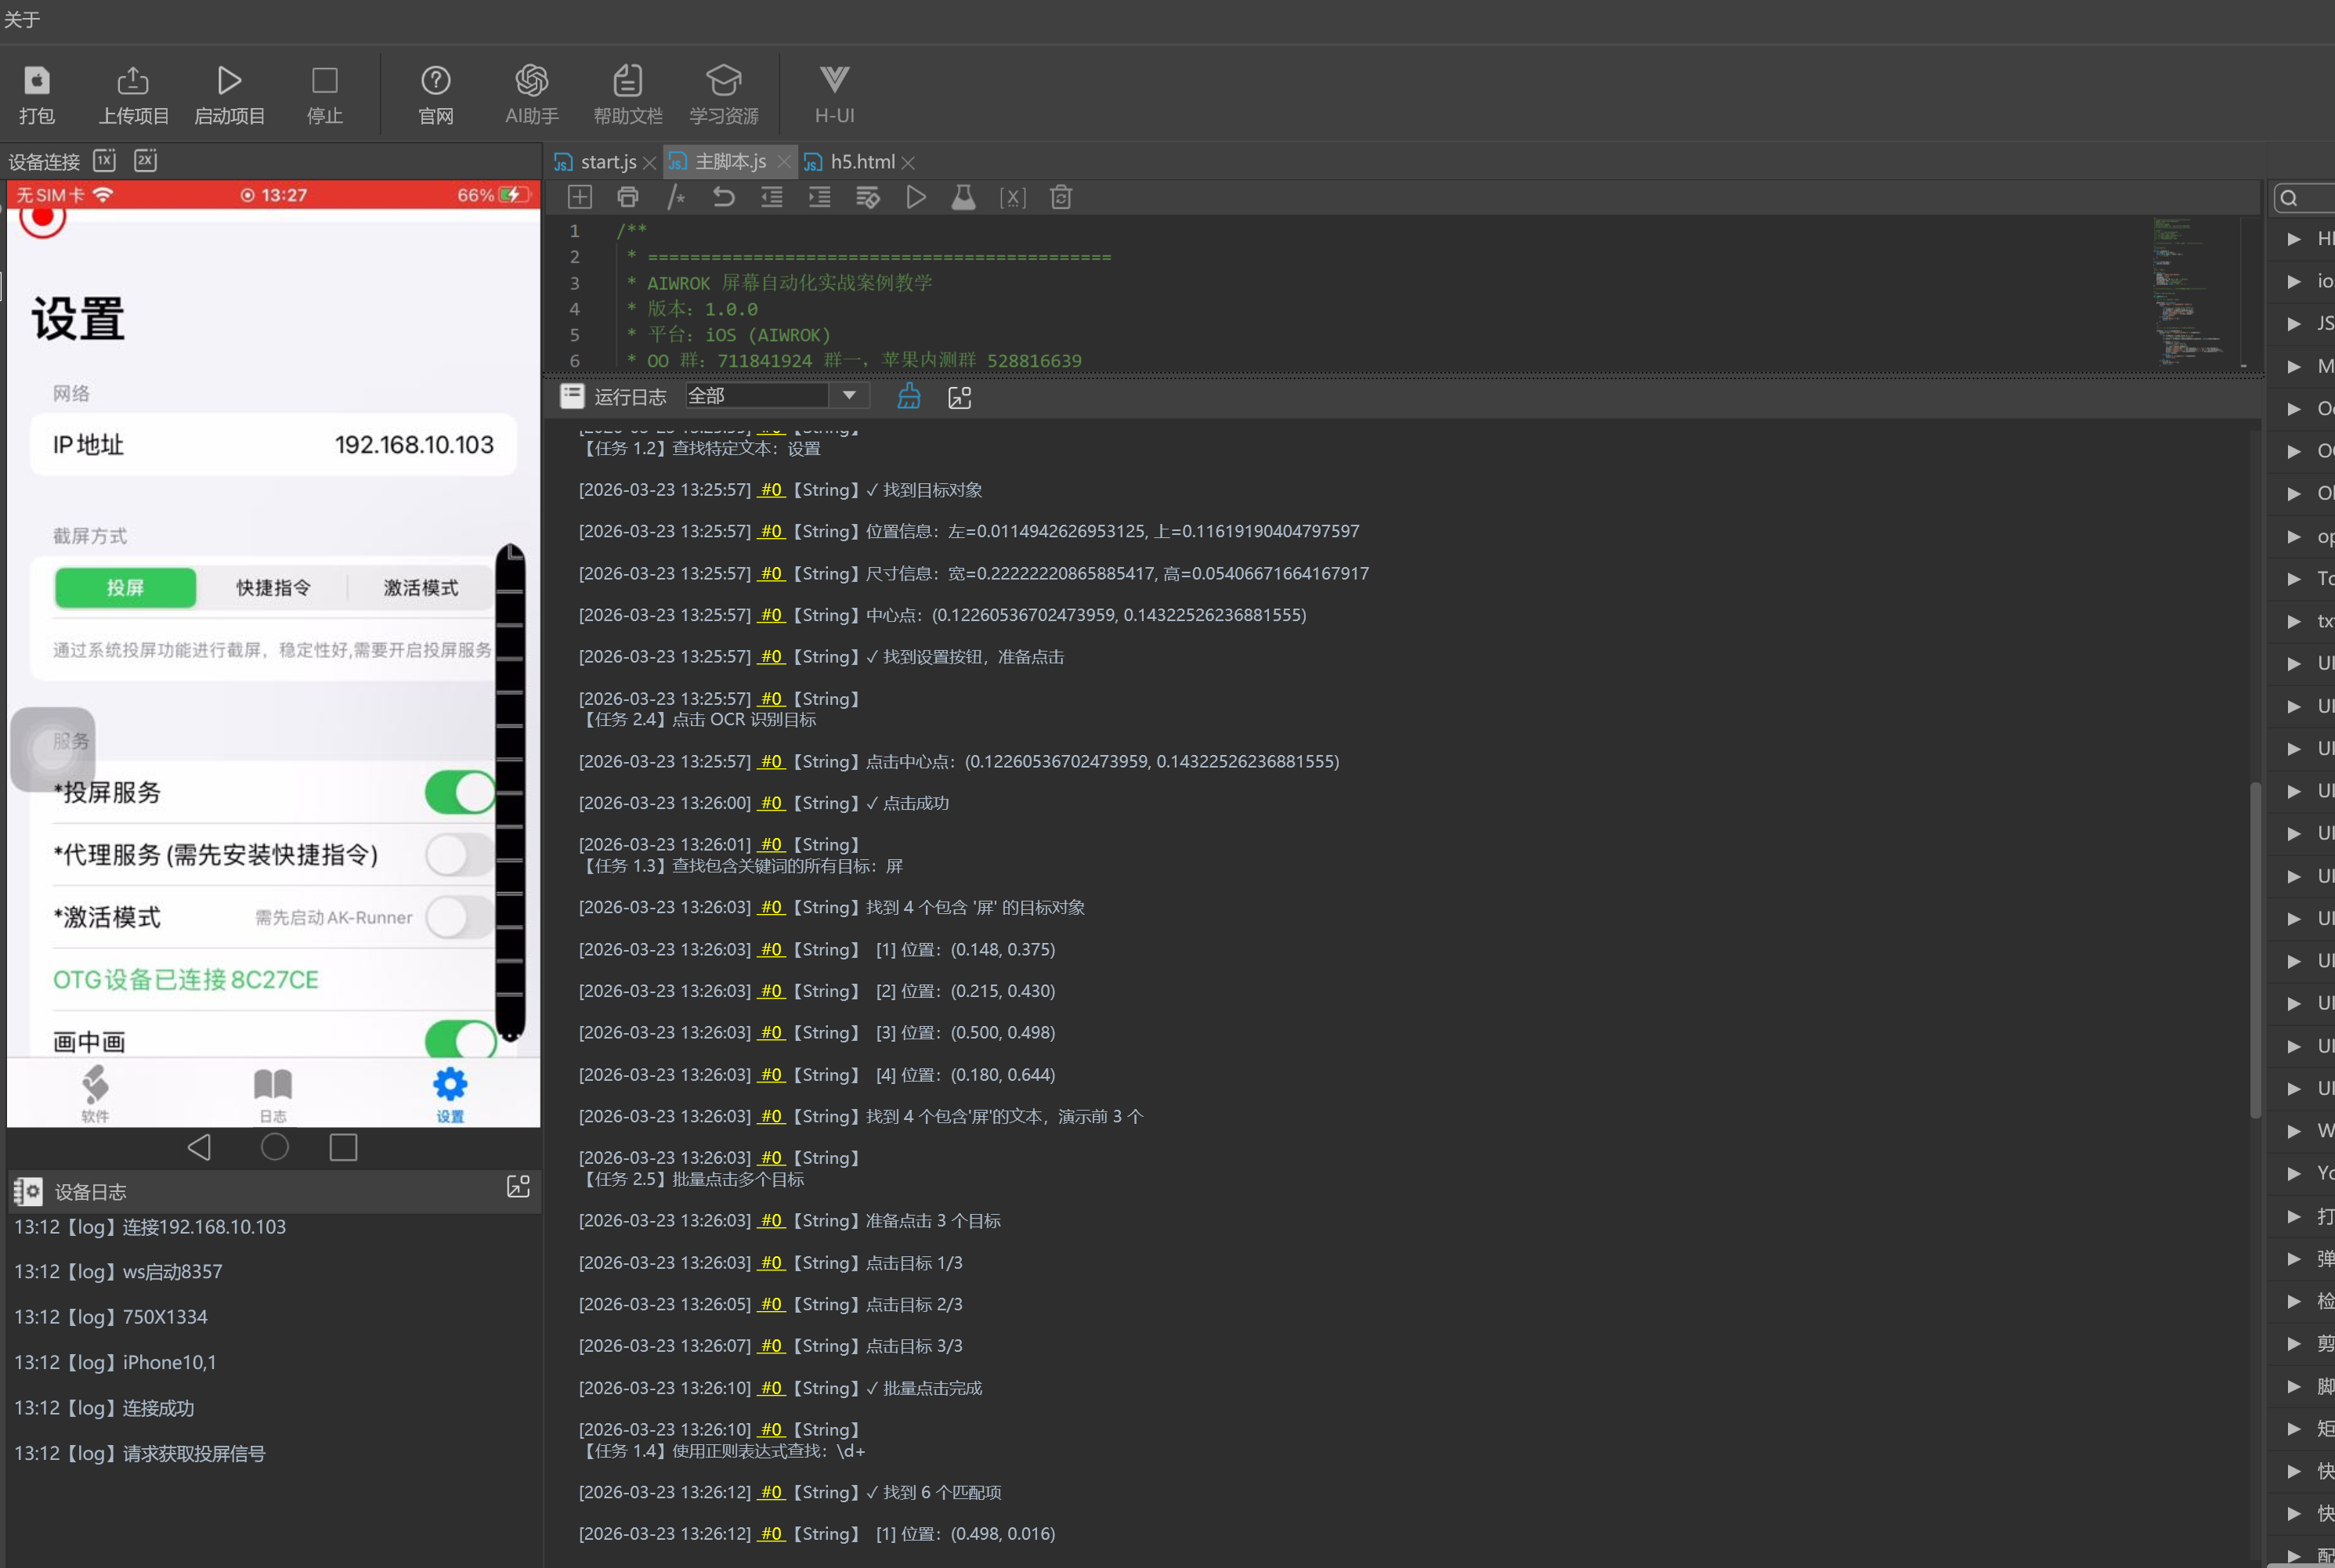Click the undo icon in editor toolbar
The width and height of the screenshot is (2335, 1568).
[x=723, y=197]
